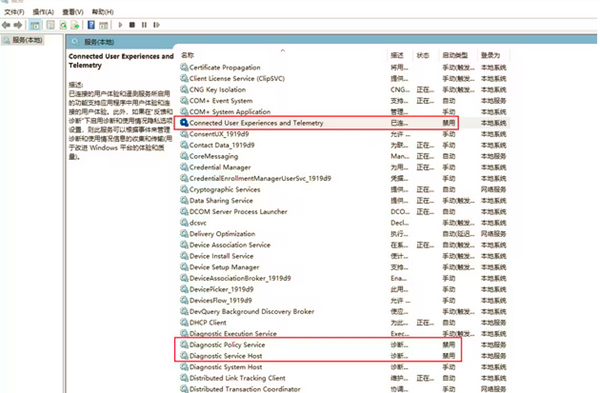Click gear icon beside Diagnostic Policy Service
600x393 pixels.
pyautogui.click(x=184, y=345)
